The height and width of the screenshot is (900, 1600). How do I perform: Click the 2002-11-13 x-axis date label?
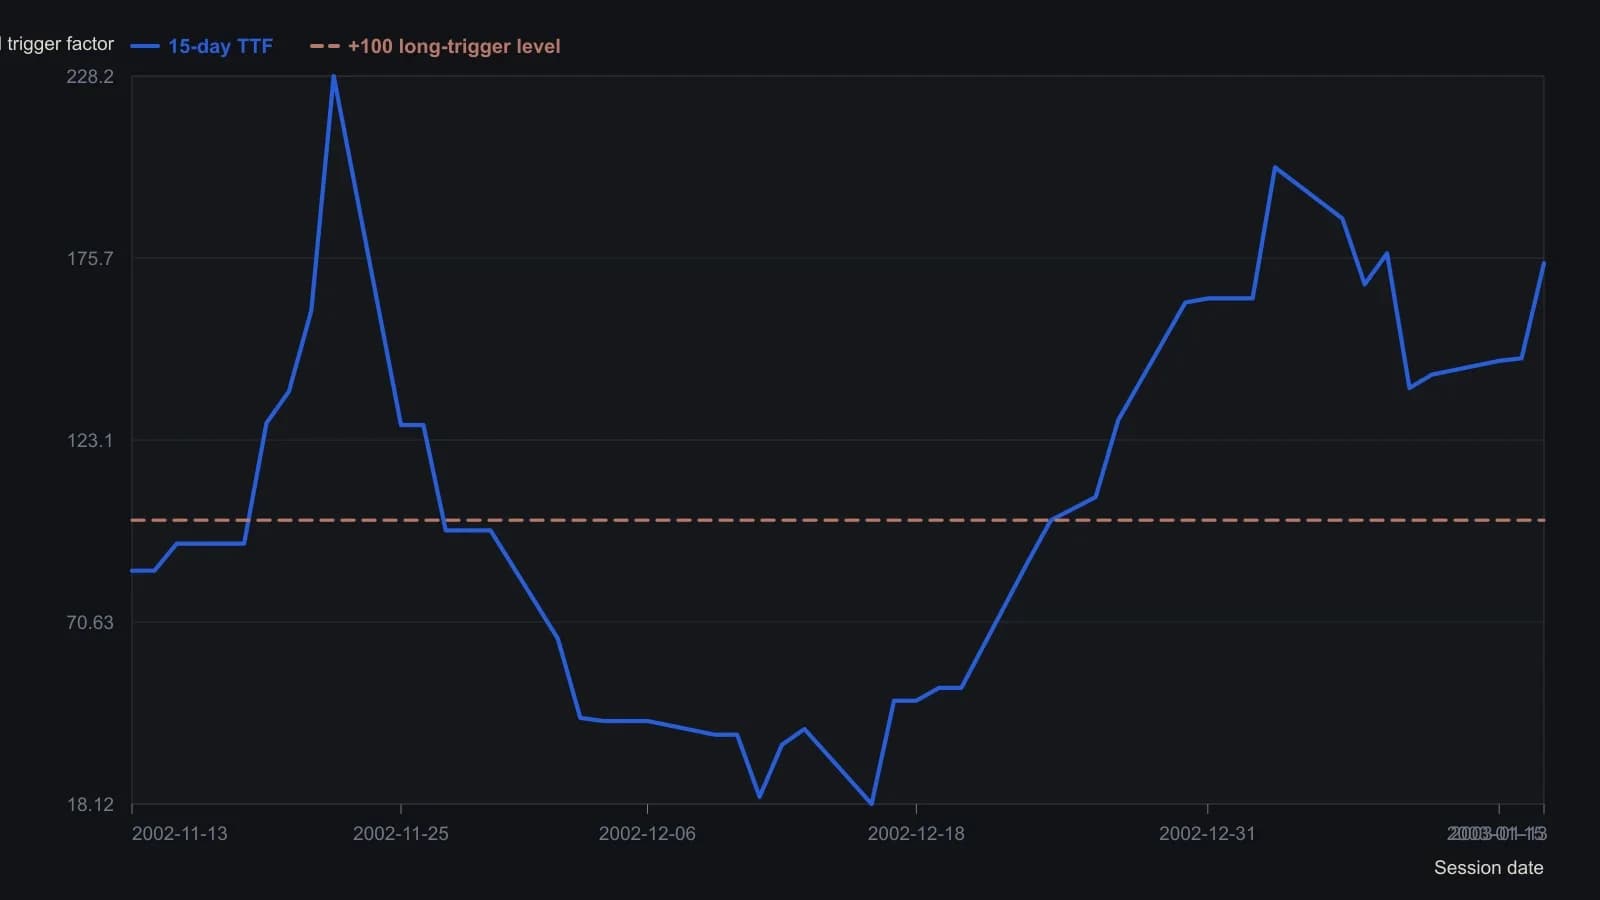click(180, 834)
